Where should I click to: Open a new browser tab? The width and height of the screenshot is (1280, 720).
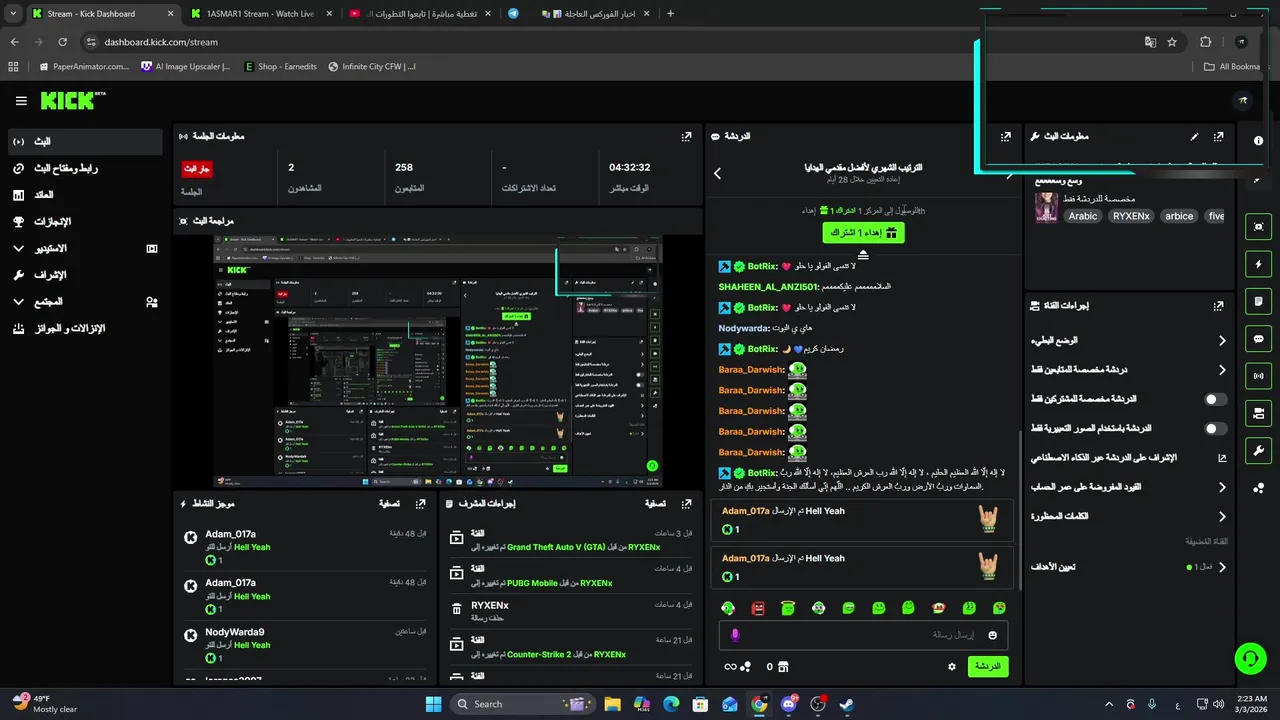(x=670, y=14)
